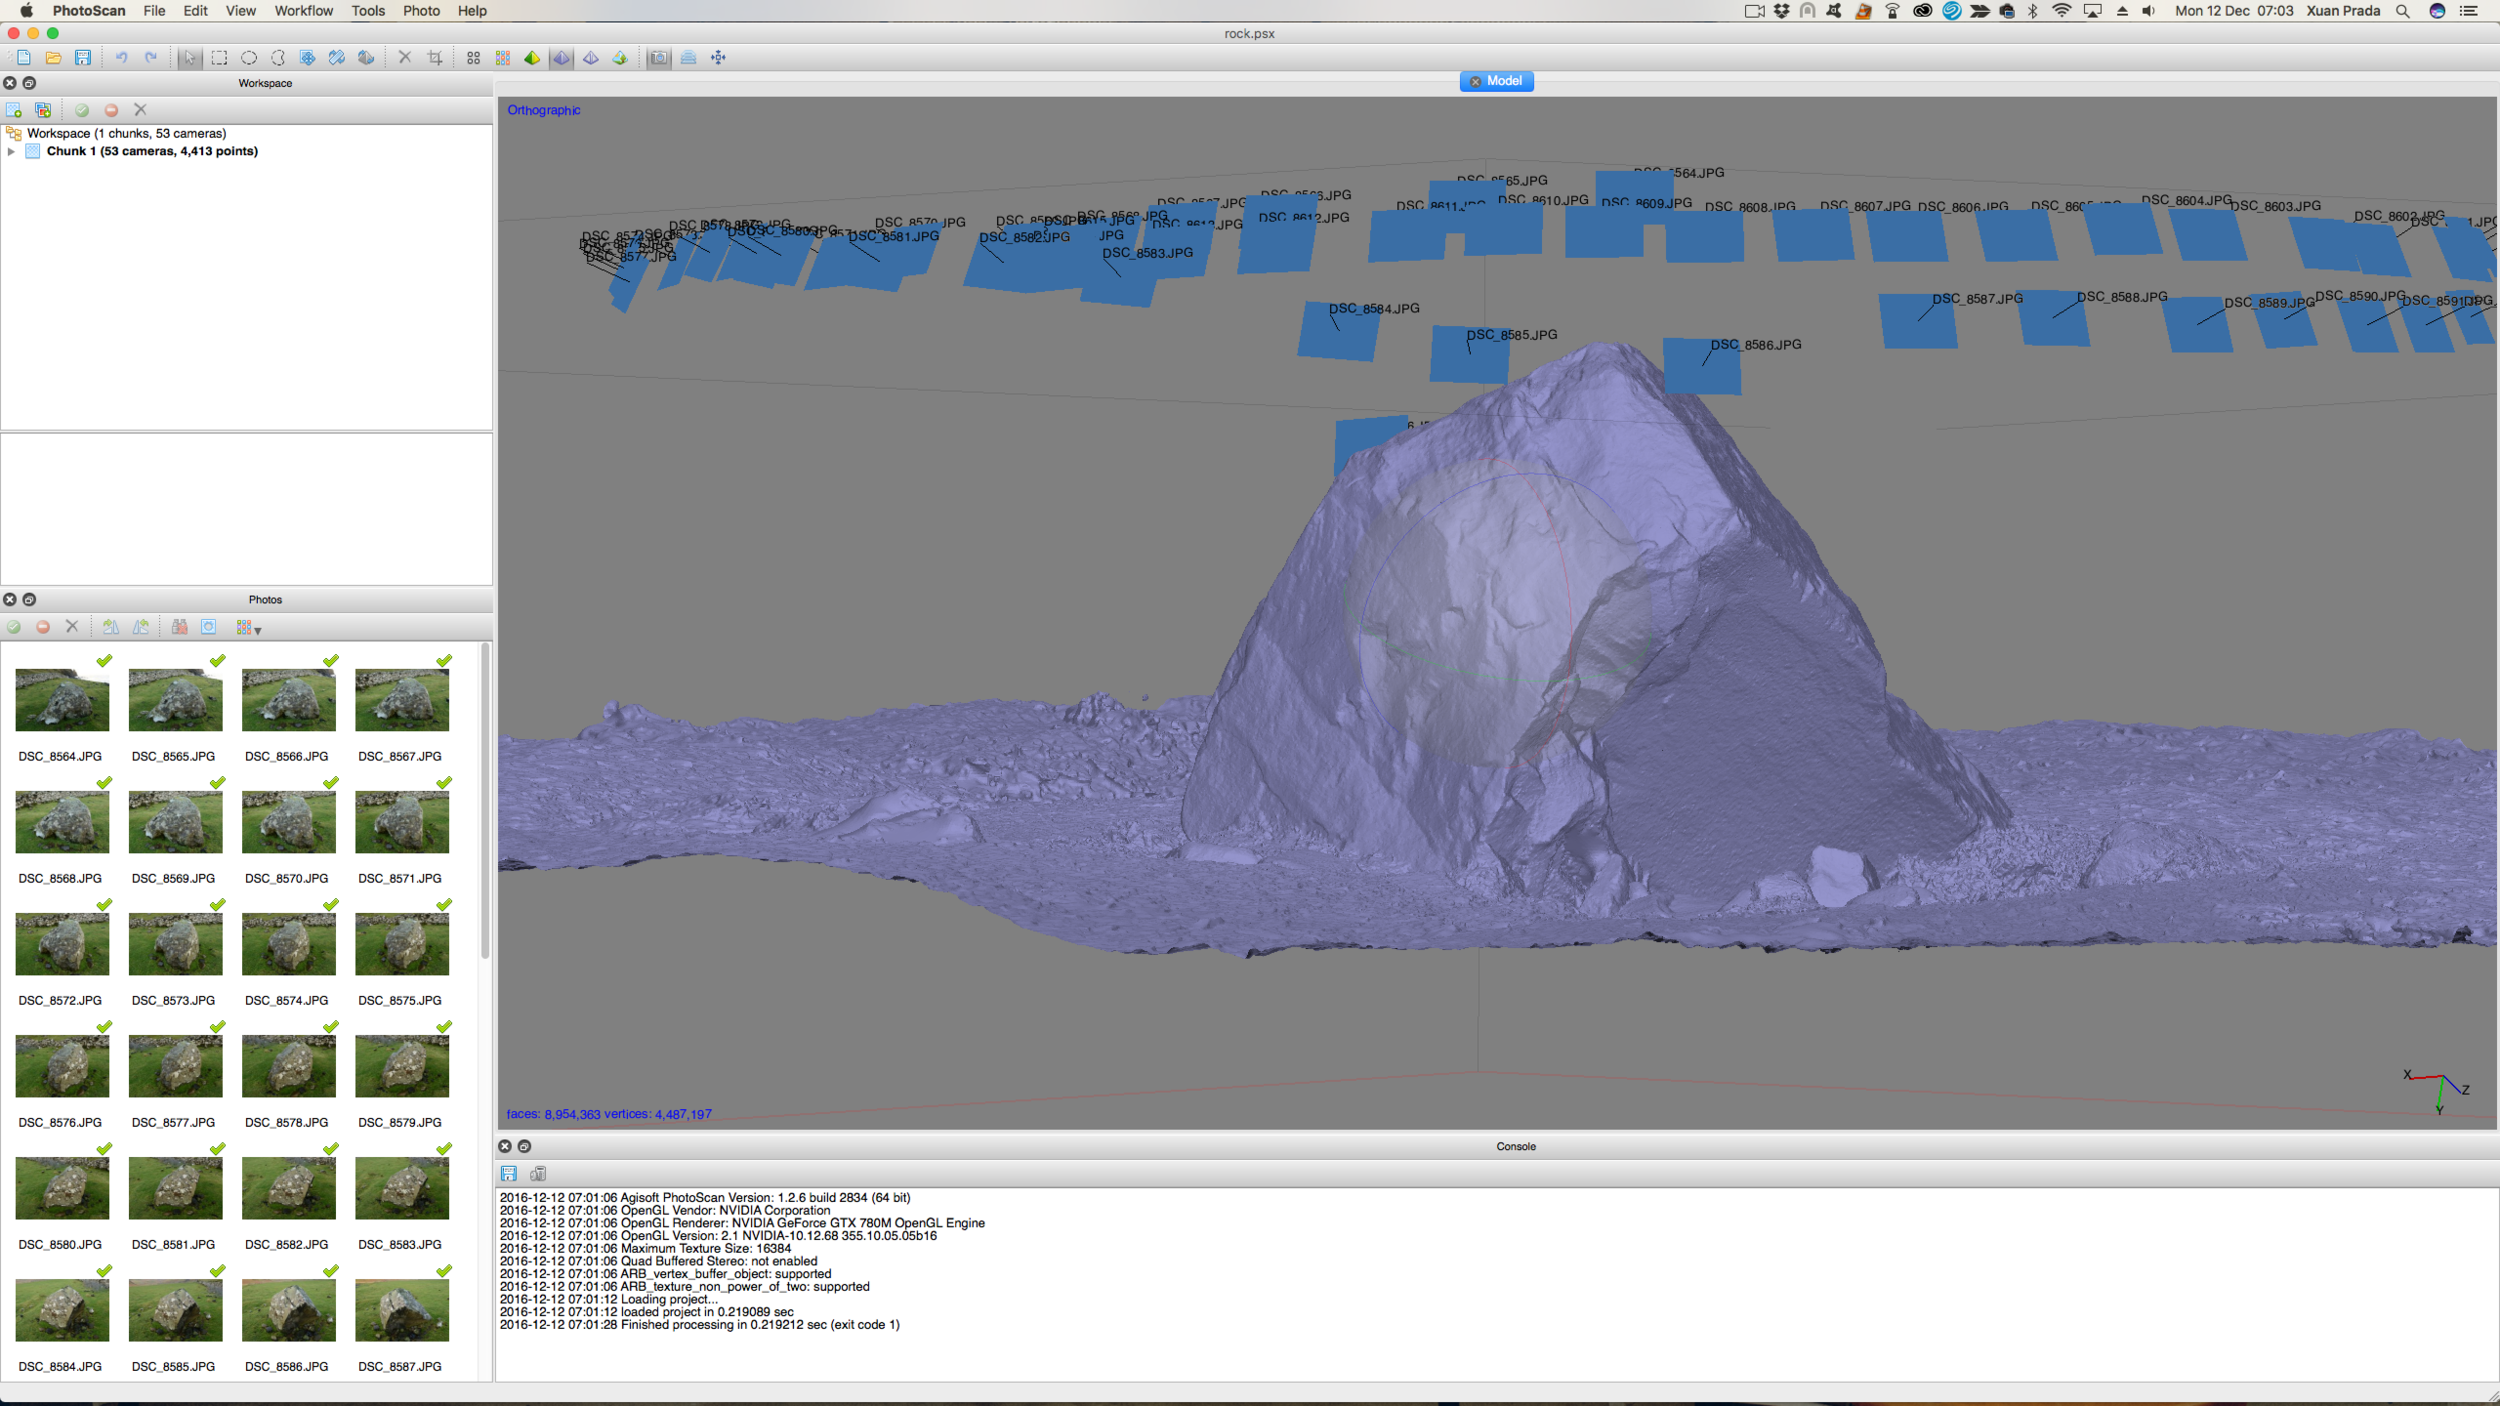Viewport: 2500px width, 1406px height.
Task: Toggle textured model view mode
Action: pyautogui.click(x=620, y=58)
